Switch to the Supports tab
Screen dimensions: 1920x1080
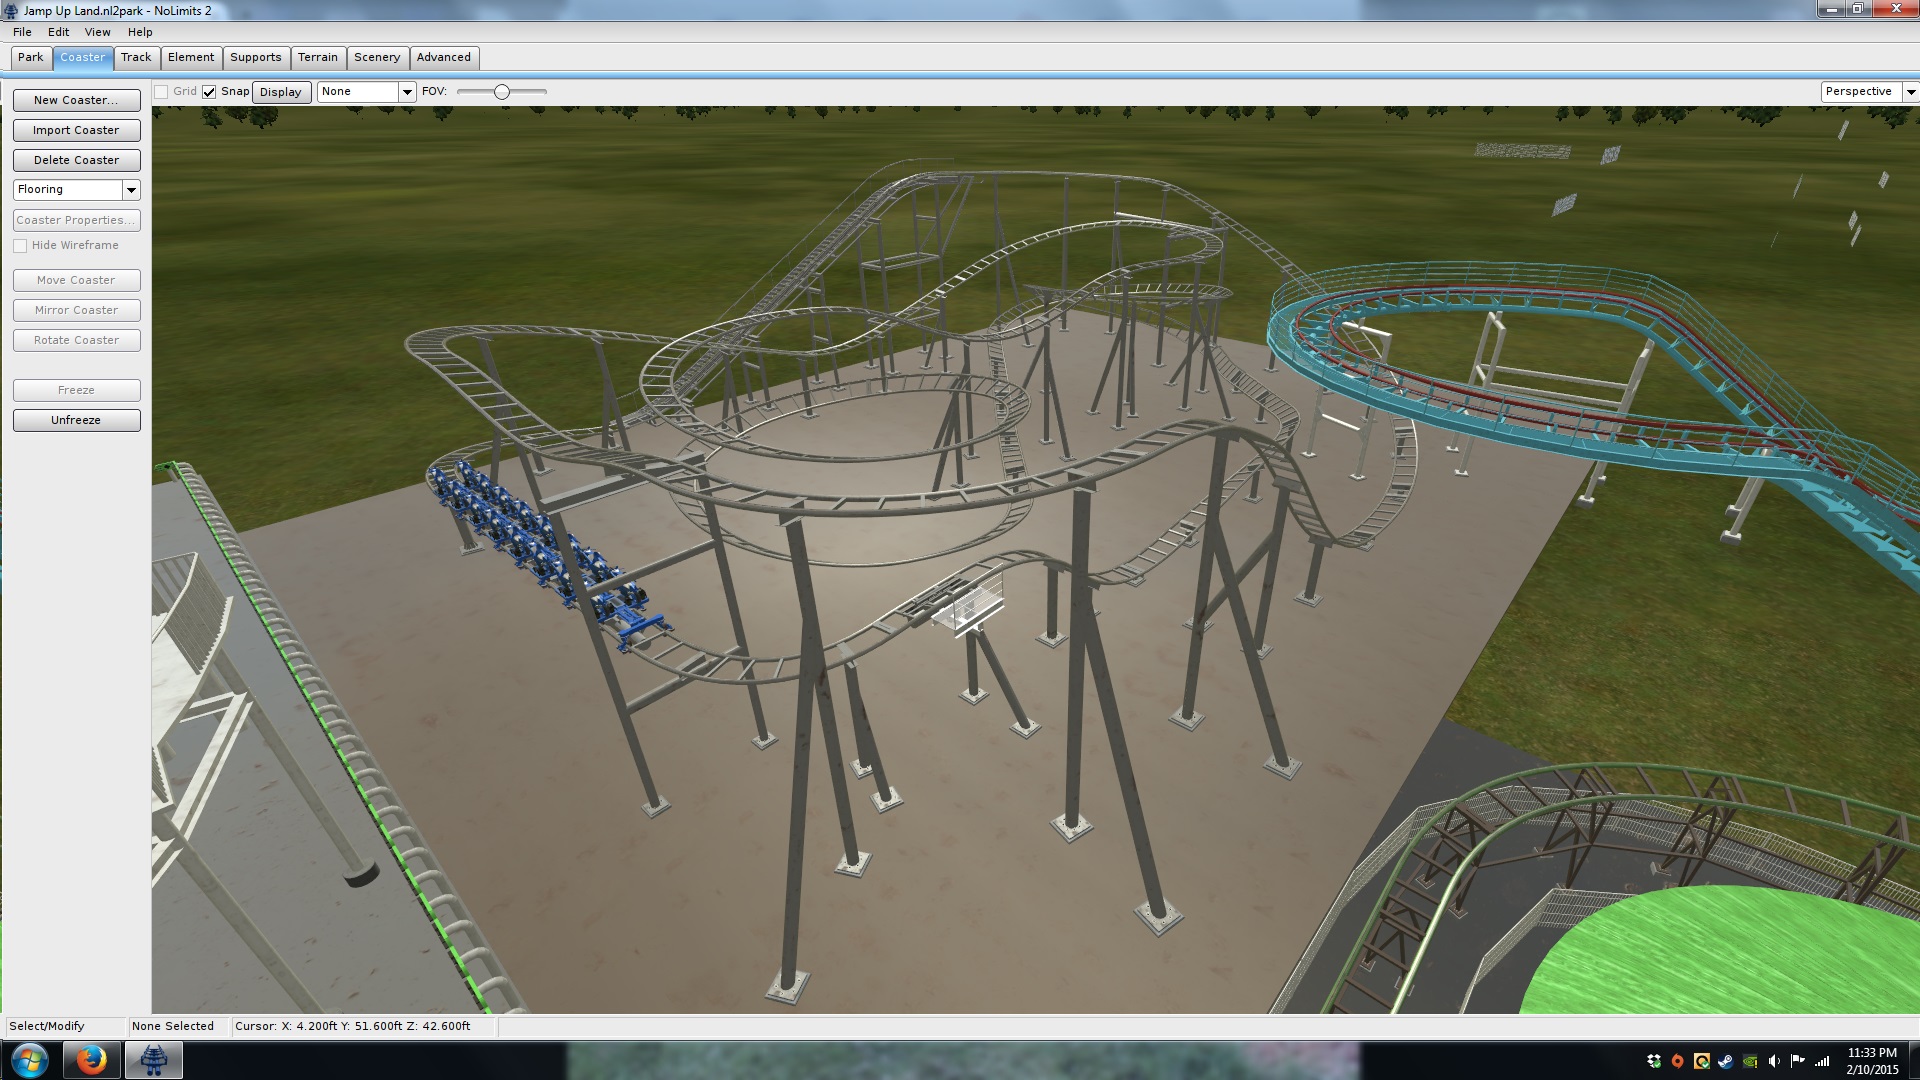click(x=255, y=58)
